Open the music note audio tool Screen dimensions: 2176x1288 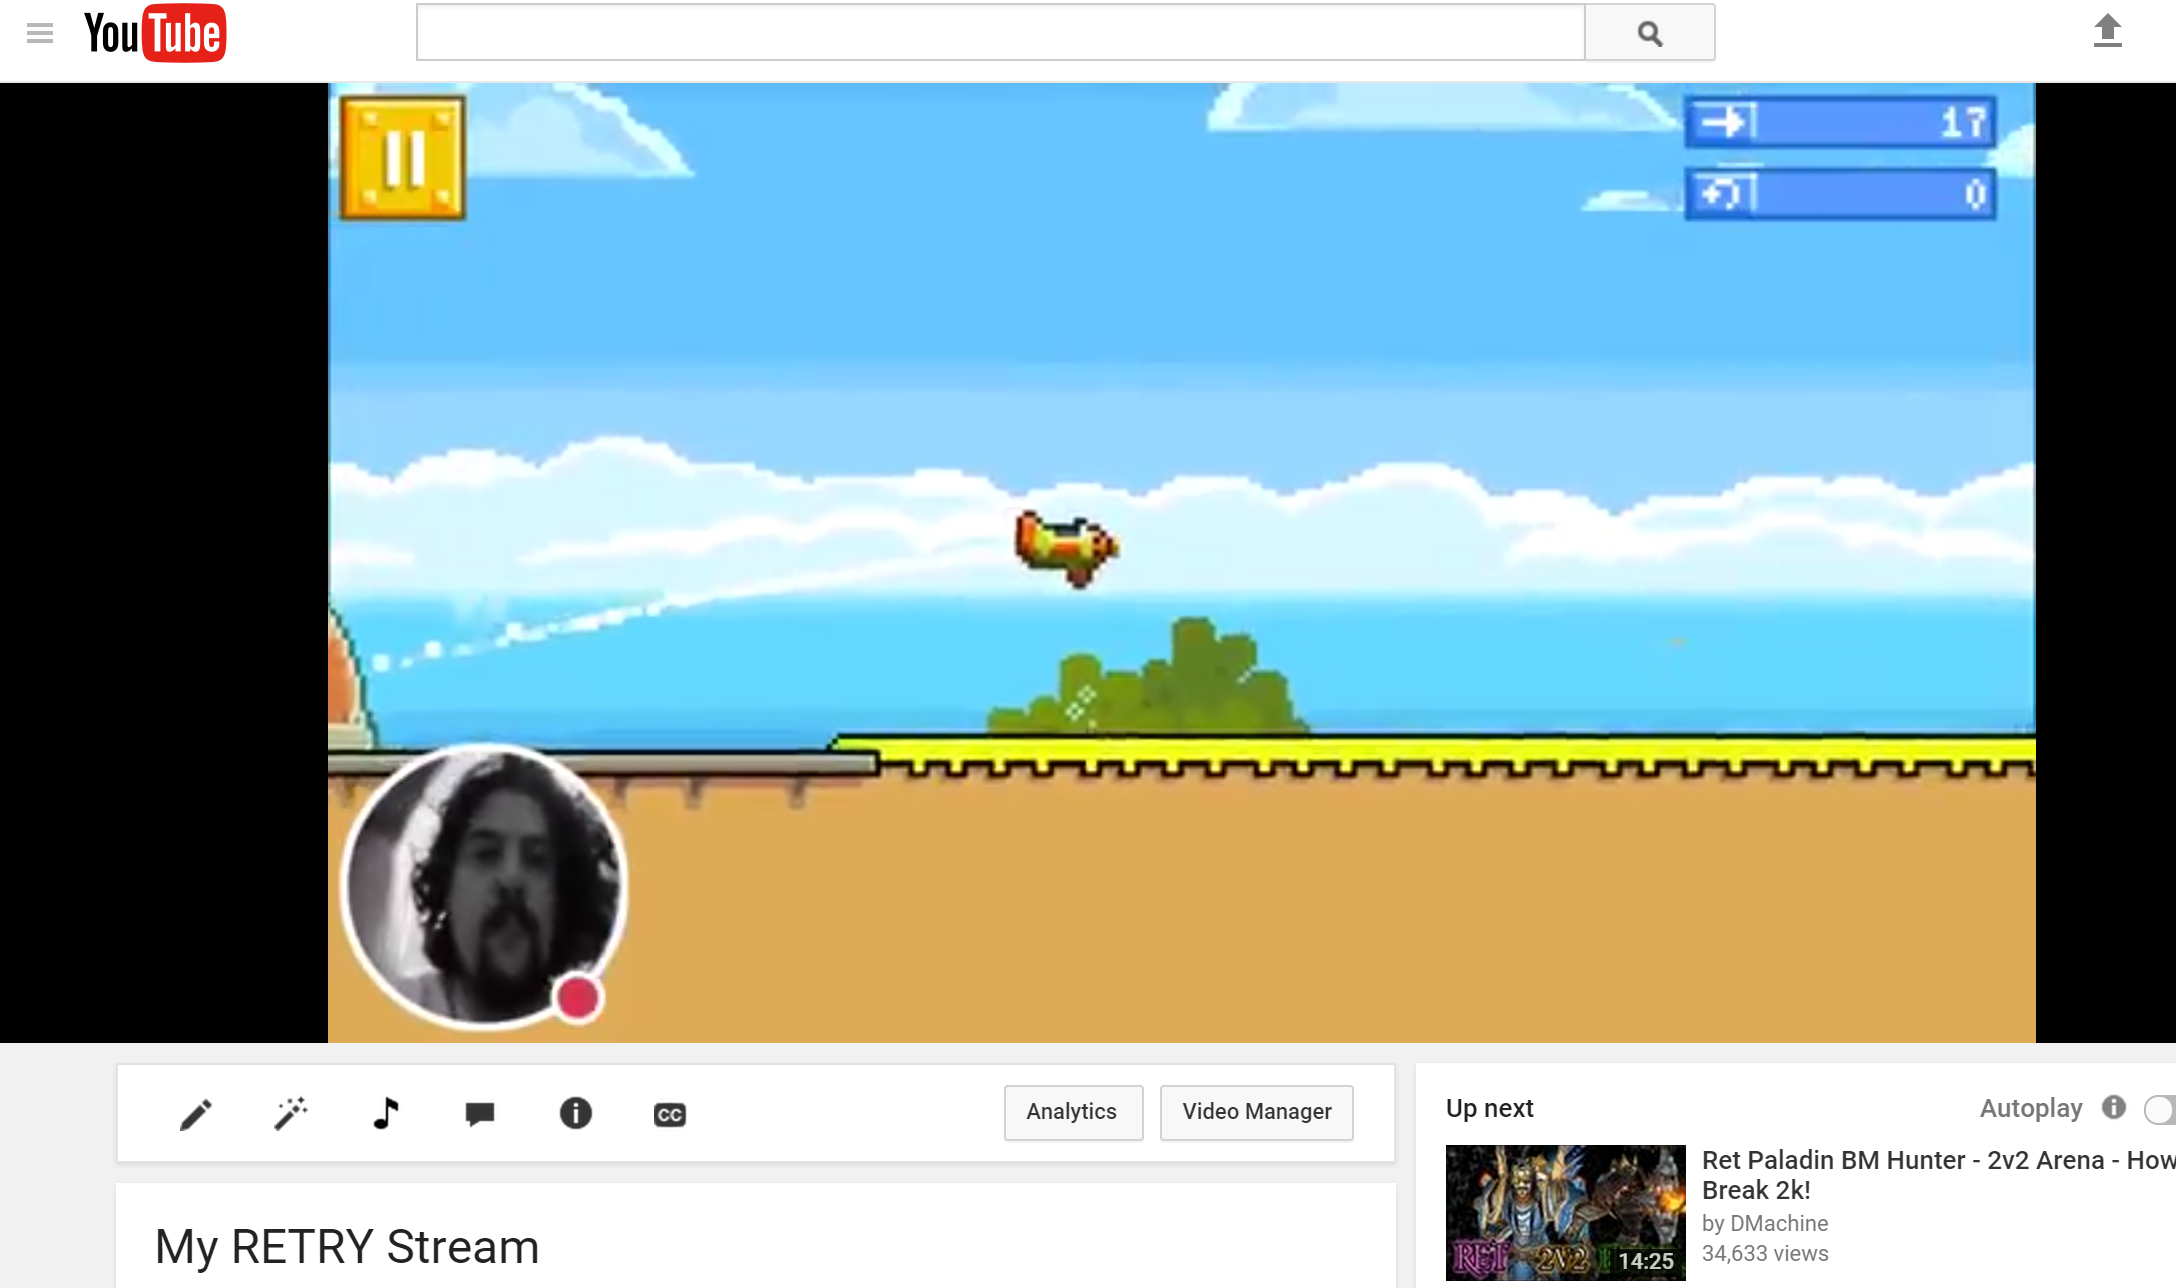tap(386, 1113)
